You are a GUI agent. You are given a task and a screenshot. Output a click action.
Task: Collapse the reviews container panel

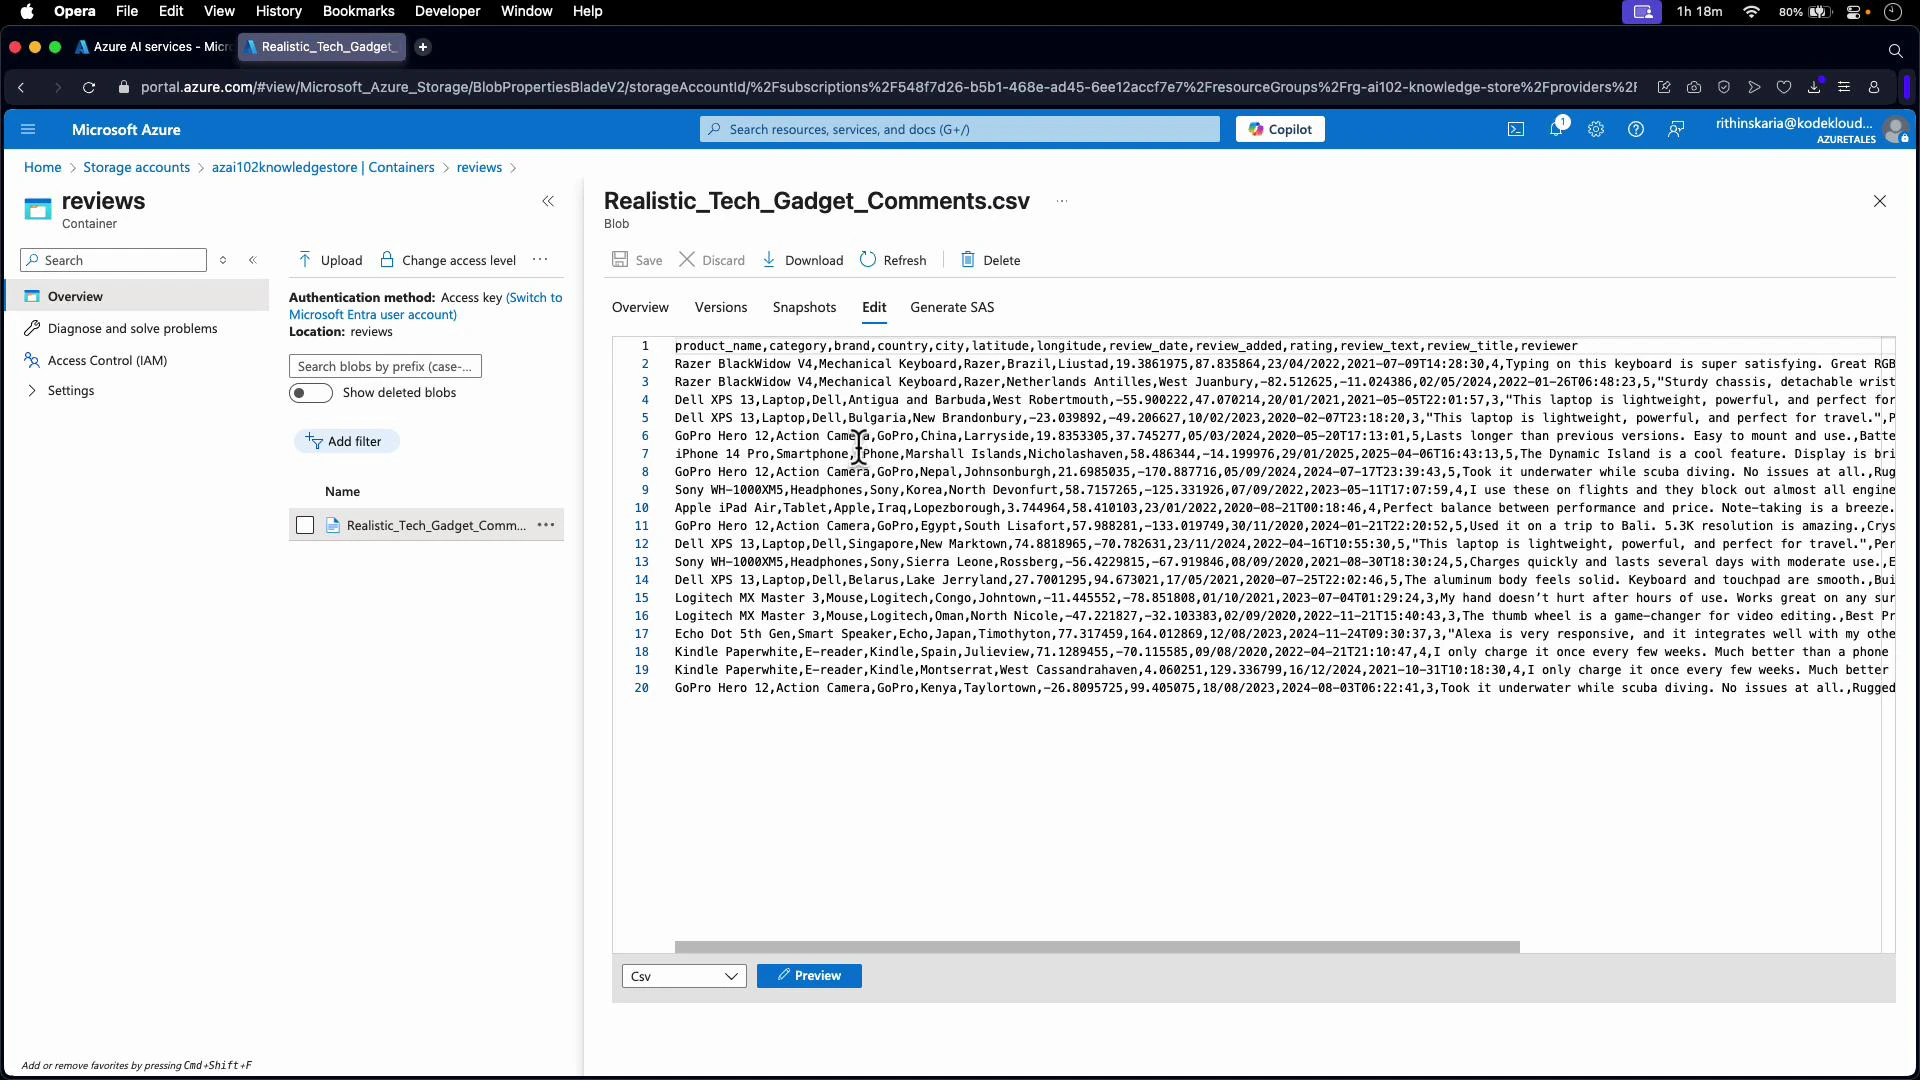coord(549,201)
